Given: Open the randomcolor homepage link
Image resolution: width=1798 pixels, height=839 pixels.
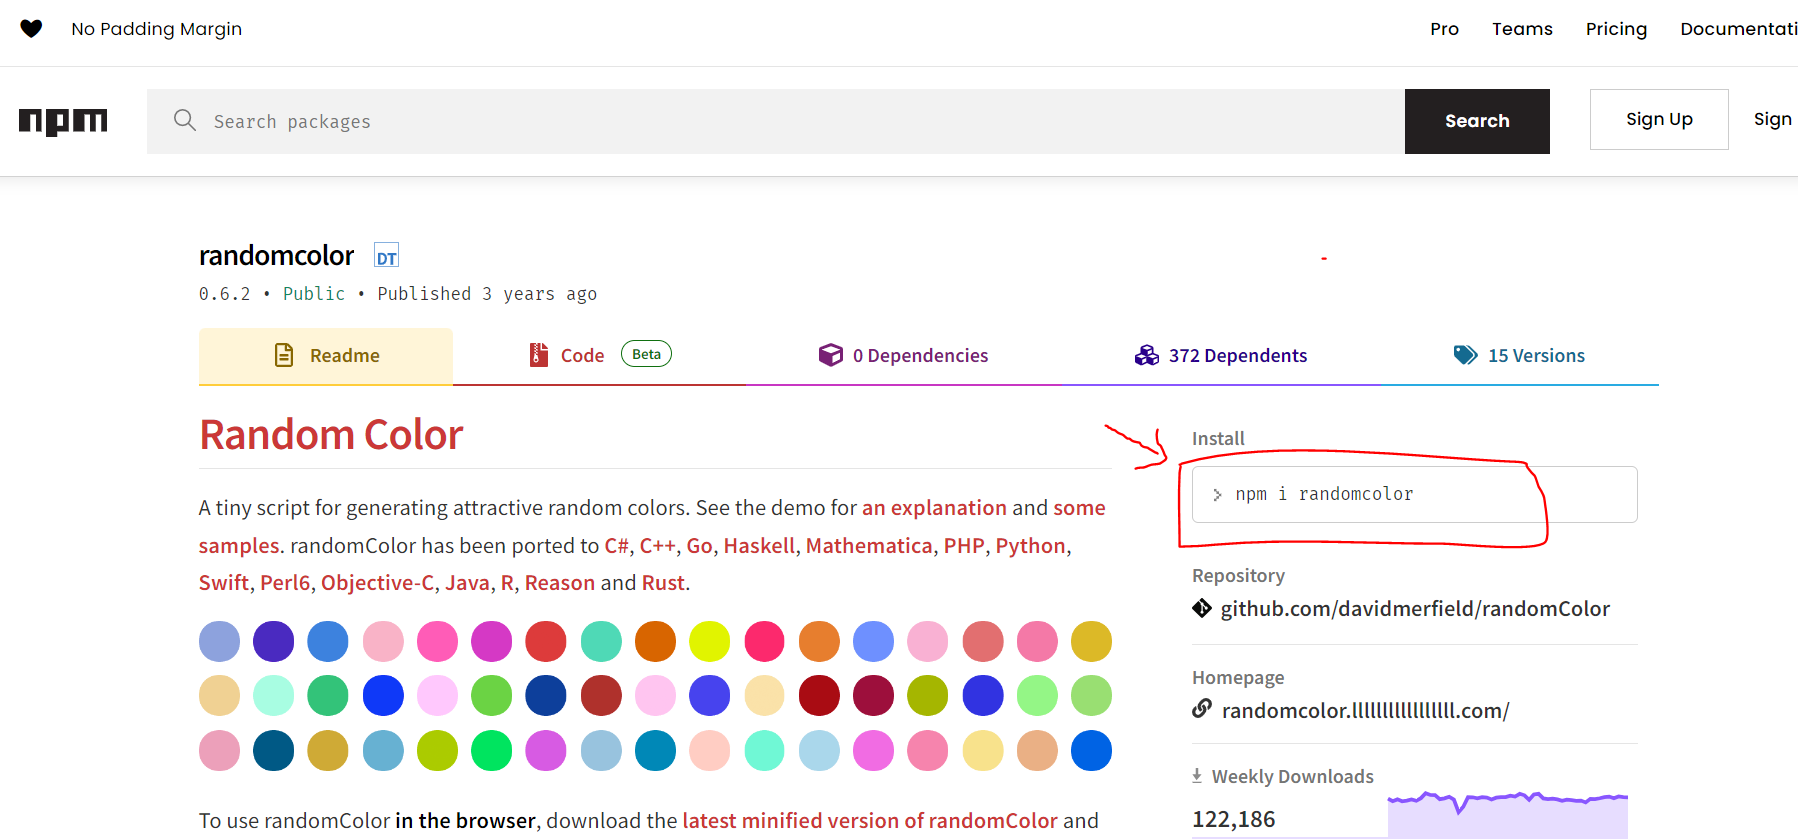Looking at the screenshot, I should point(1365,710).
